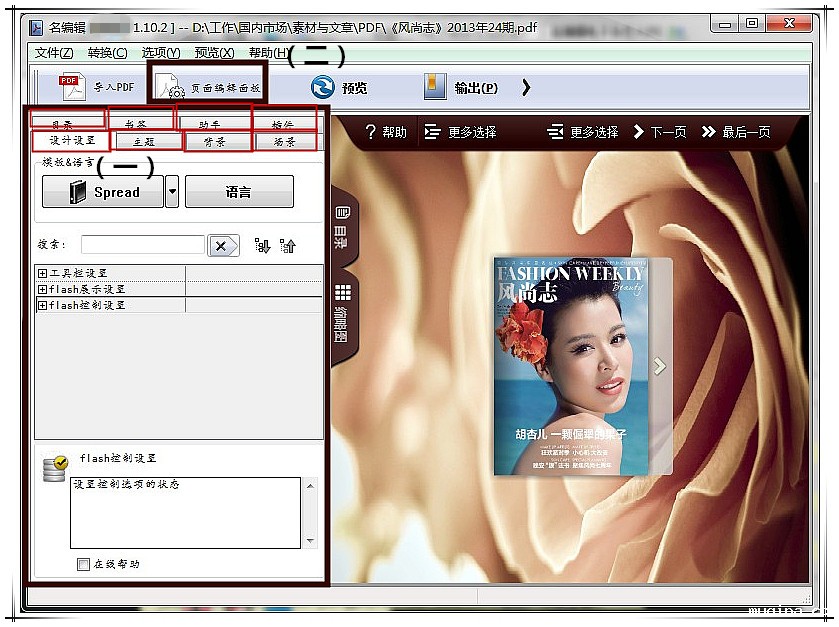Expand the flash展示设置 tree node
The image size is (839, 627).
(x=42, y=289)
